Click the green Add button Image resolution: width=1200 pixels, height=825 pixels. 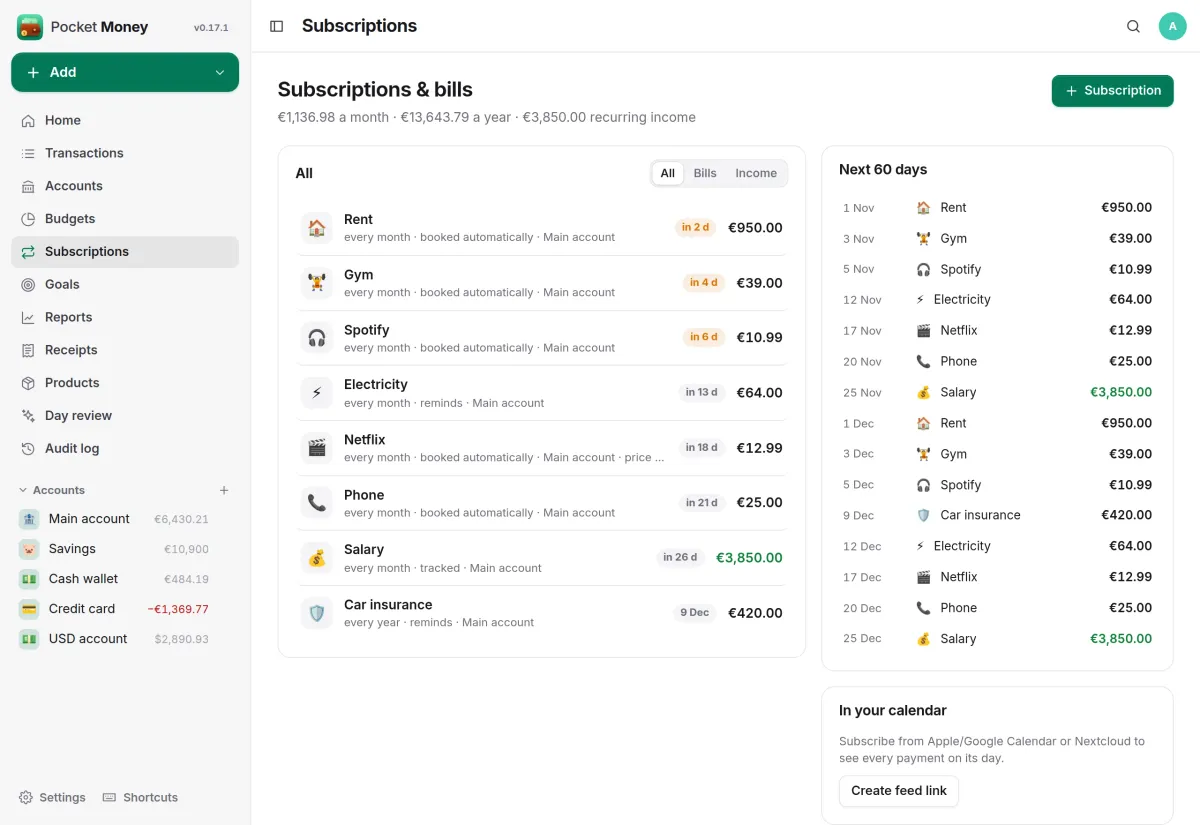[x=125, y=72]
